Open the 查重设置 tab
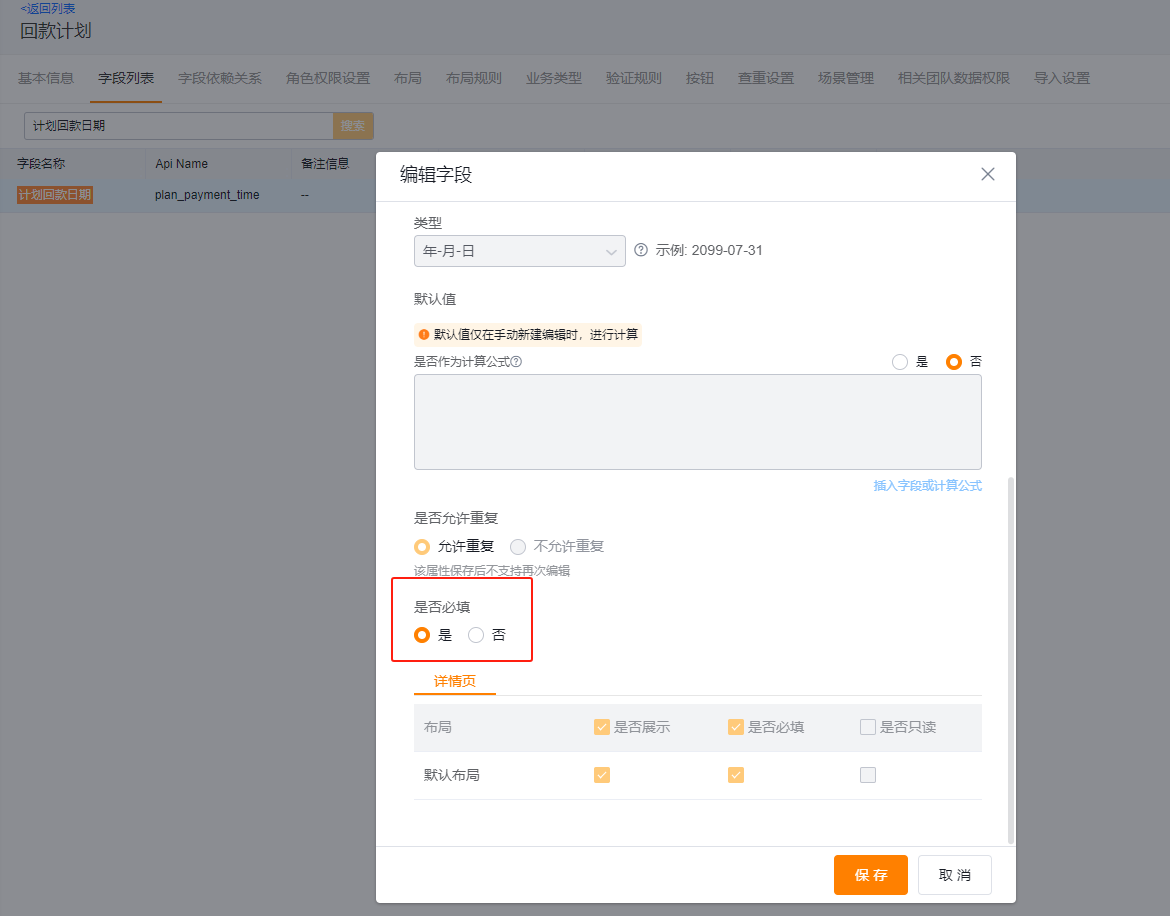The height and width of the screenshot is (916, 1170). pyautogui.click(x=766, y=78)
